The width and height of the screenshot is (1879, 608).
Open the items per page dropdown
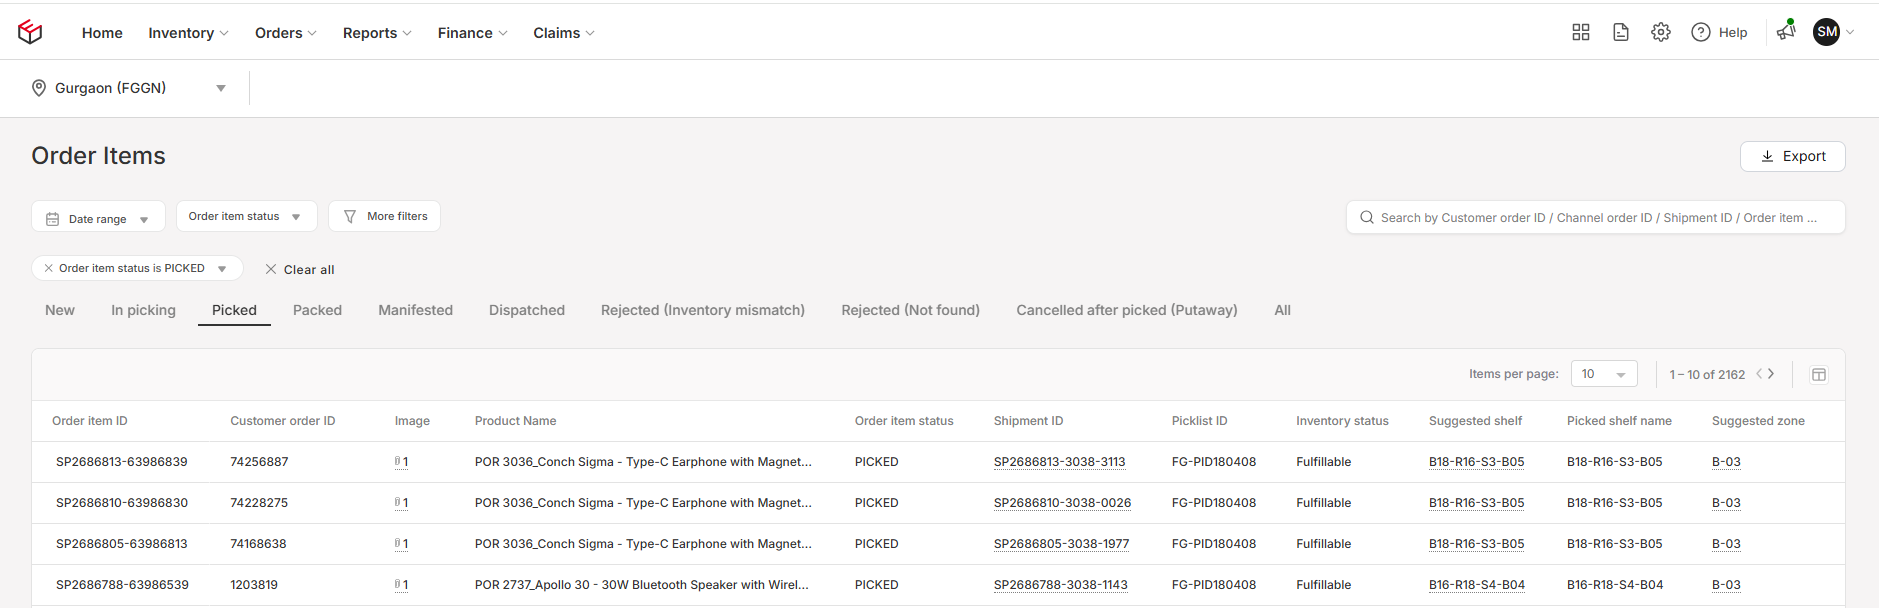[1604, 374]
